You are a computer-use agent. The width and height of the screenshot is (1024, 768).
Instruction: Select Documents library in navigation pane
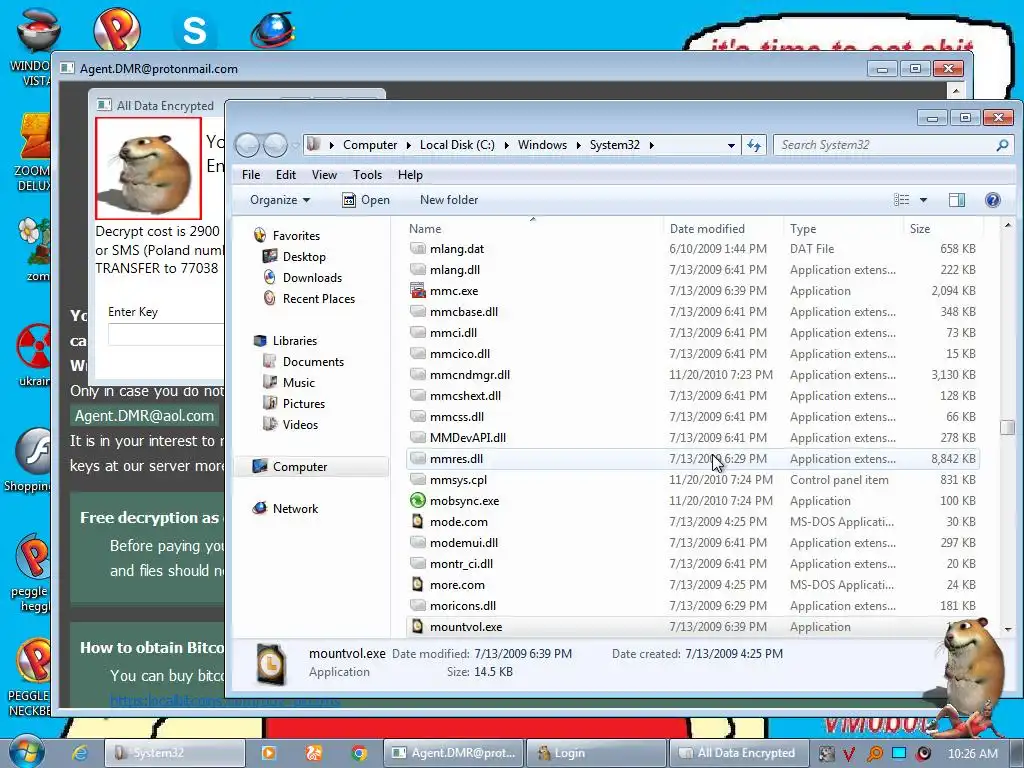[313, 362]
